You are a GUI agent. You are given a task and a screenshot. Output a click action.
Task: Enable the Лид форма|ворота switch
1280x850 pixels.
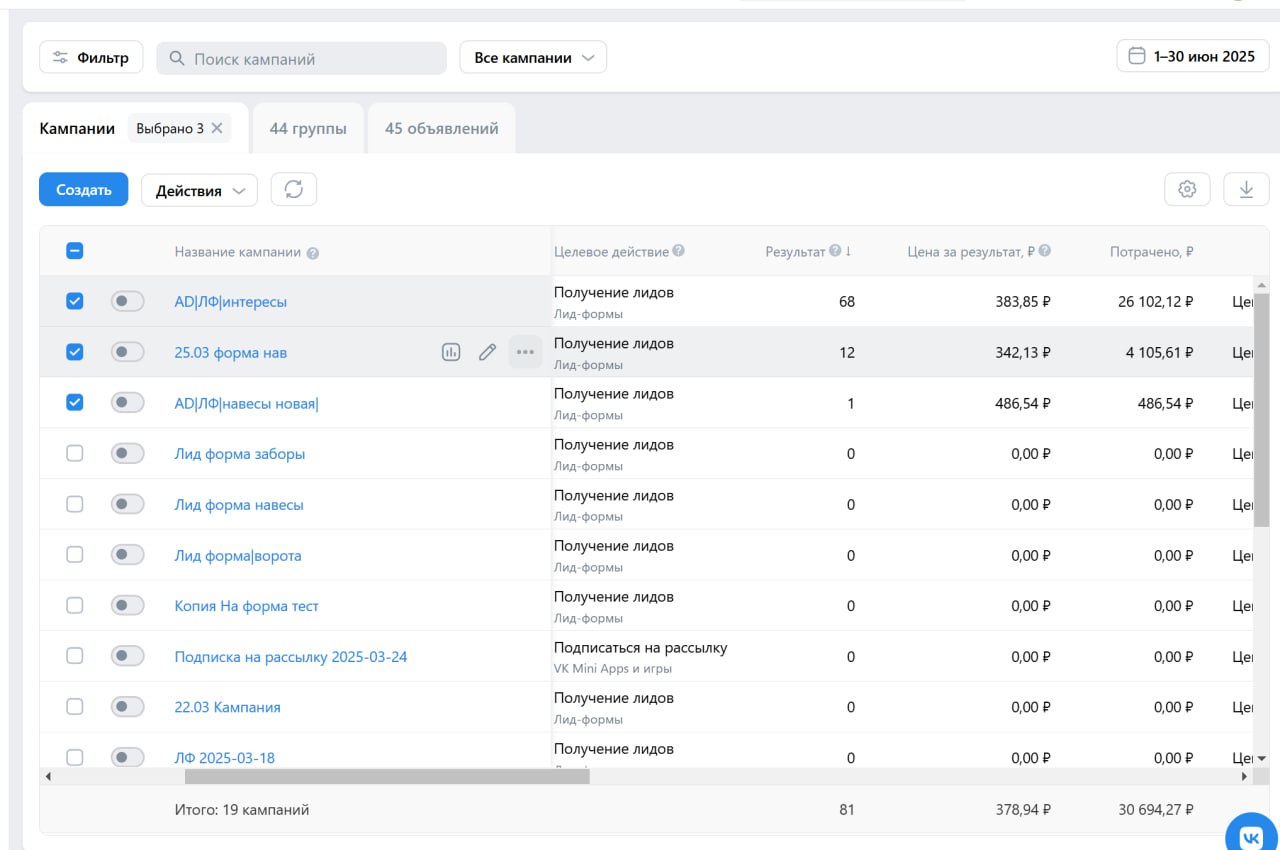pos(127,555)
